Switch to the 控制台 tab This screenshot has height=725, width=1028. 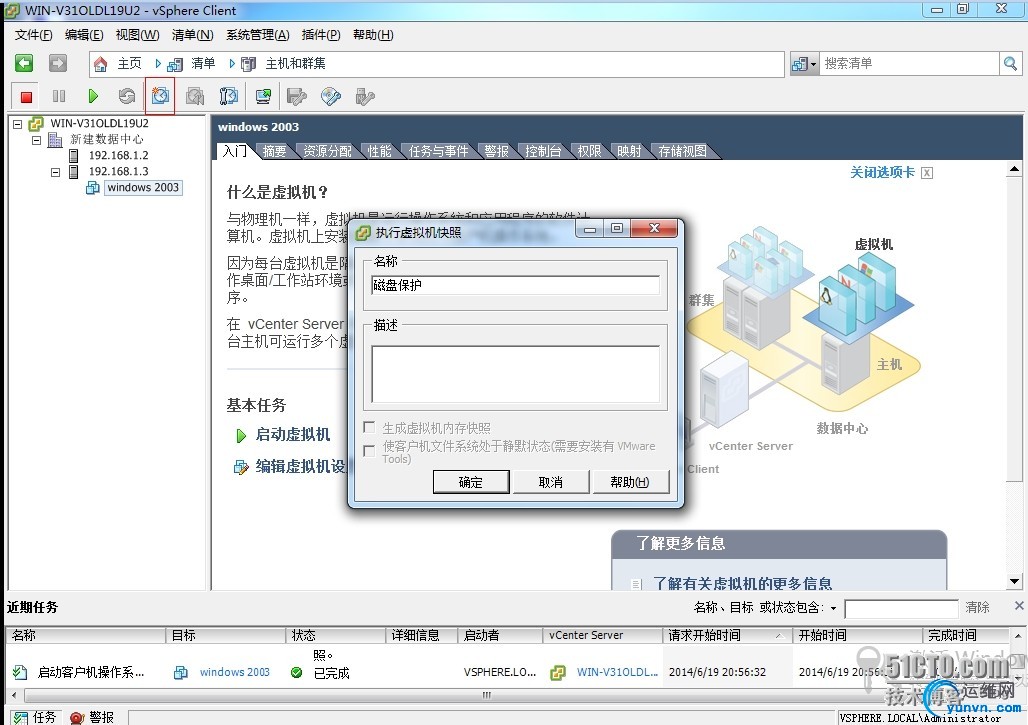543,151
